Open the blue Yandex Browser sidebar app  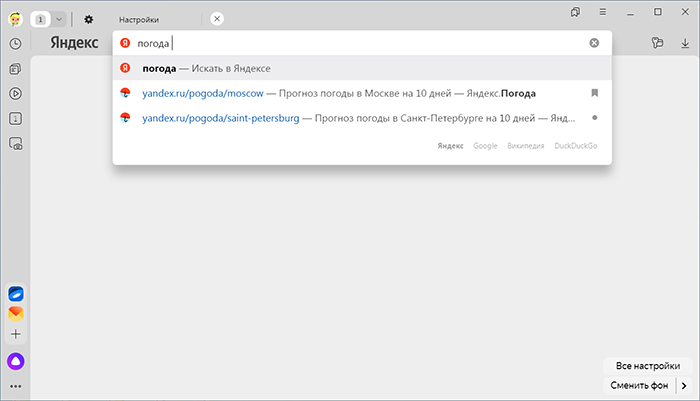click(x=16, y=294)
